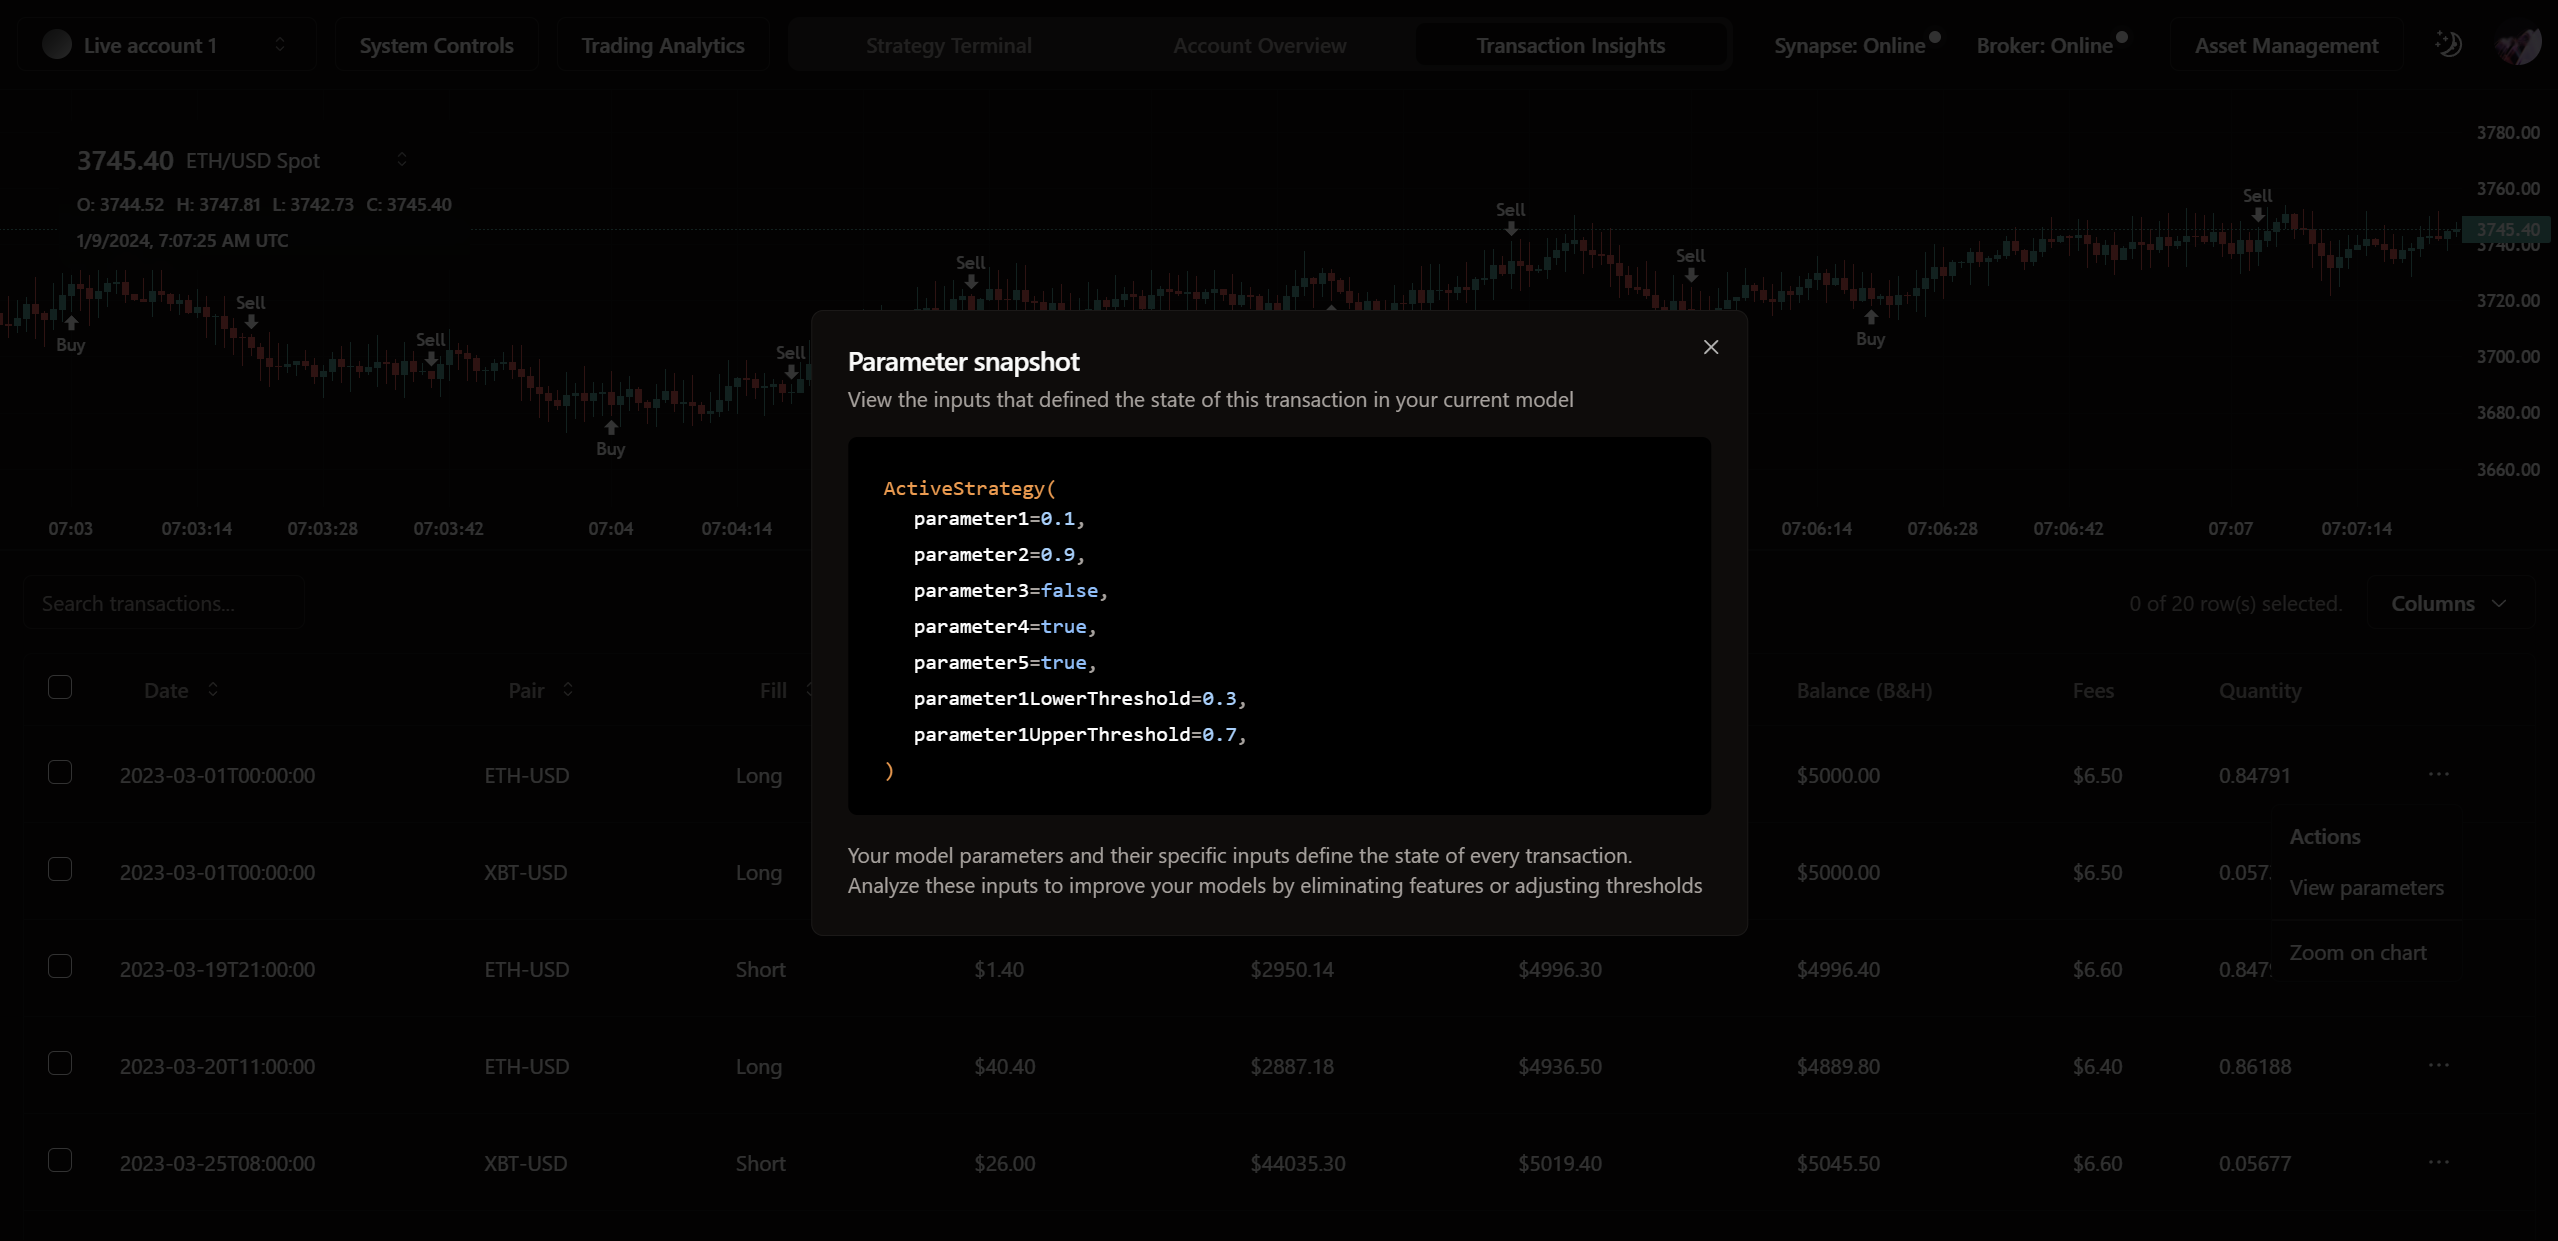Select the first 2023-03-01 ETH-USD row checkbox
2558x1241 pixels.
point(60,773)
